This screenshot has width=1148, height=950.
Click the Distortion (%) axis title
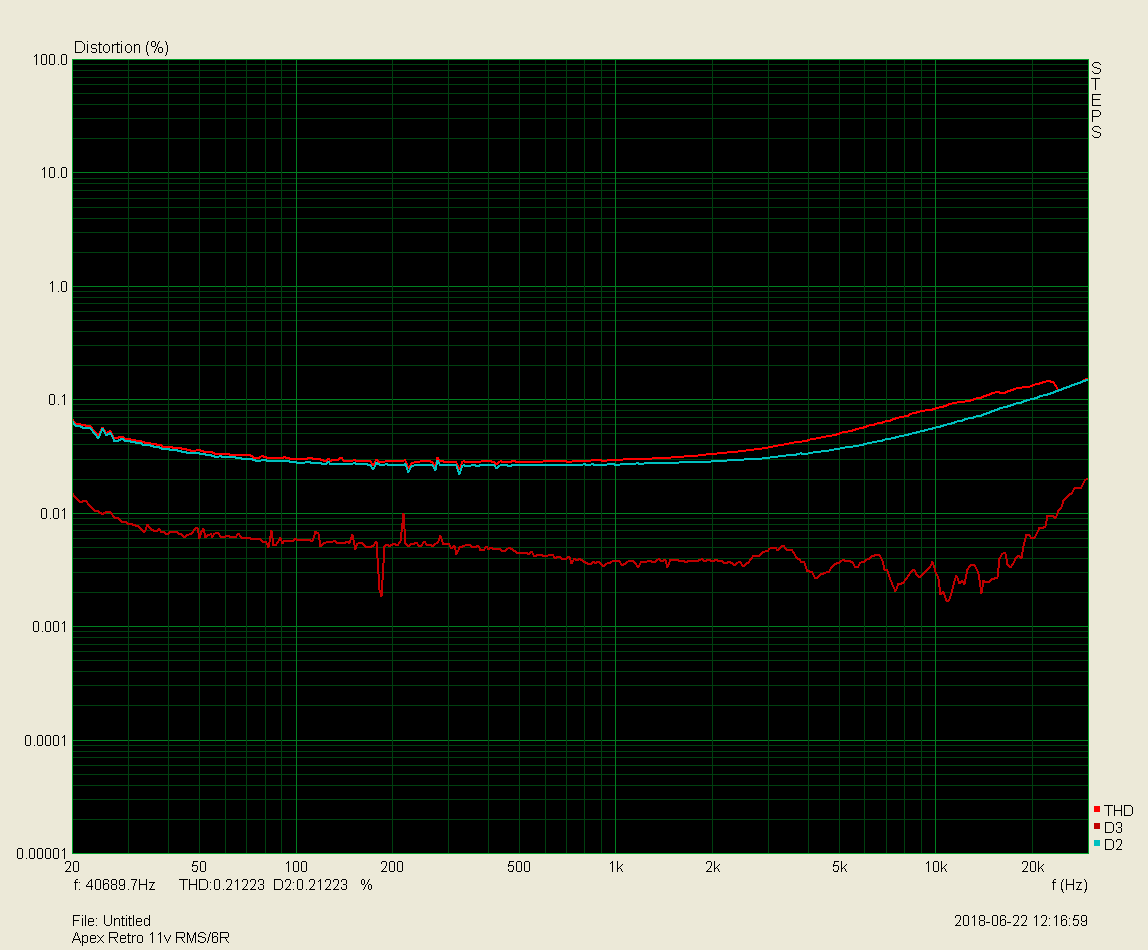point(122,48)
